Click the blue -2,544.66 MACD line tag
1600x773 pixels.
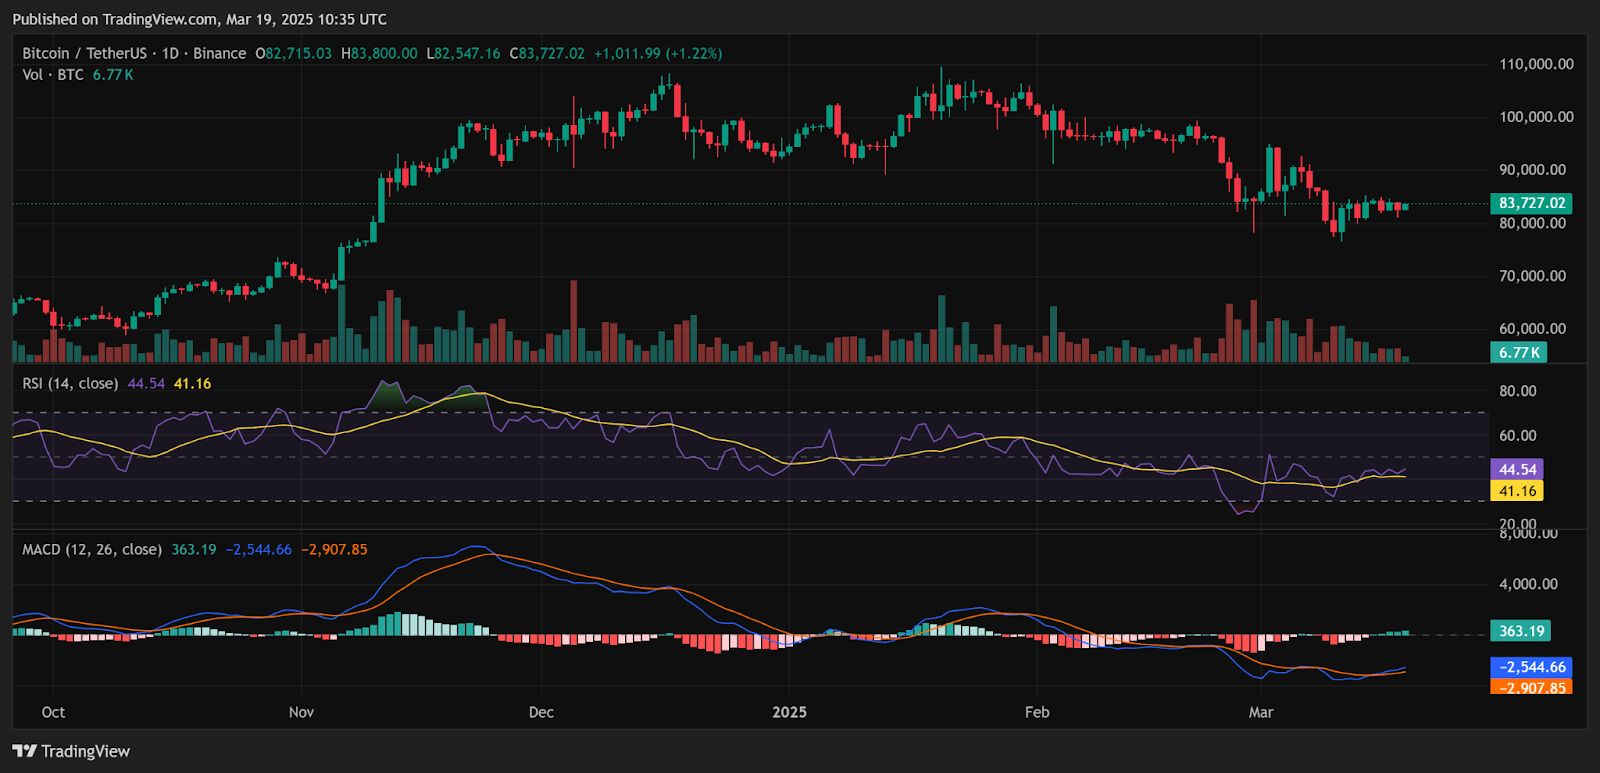coord(1530,667)
